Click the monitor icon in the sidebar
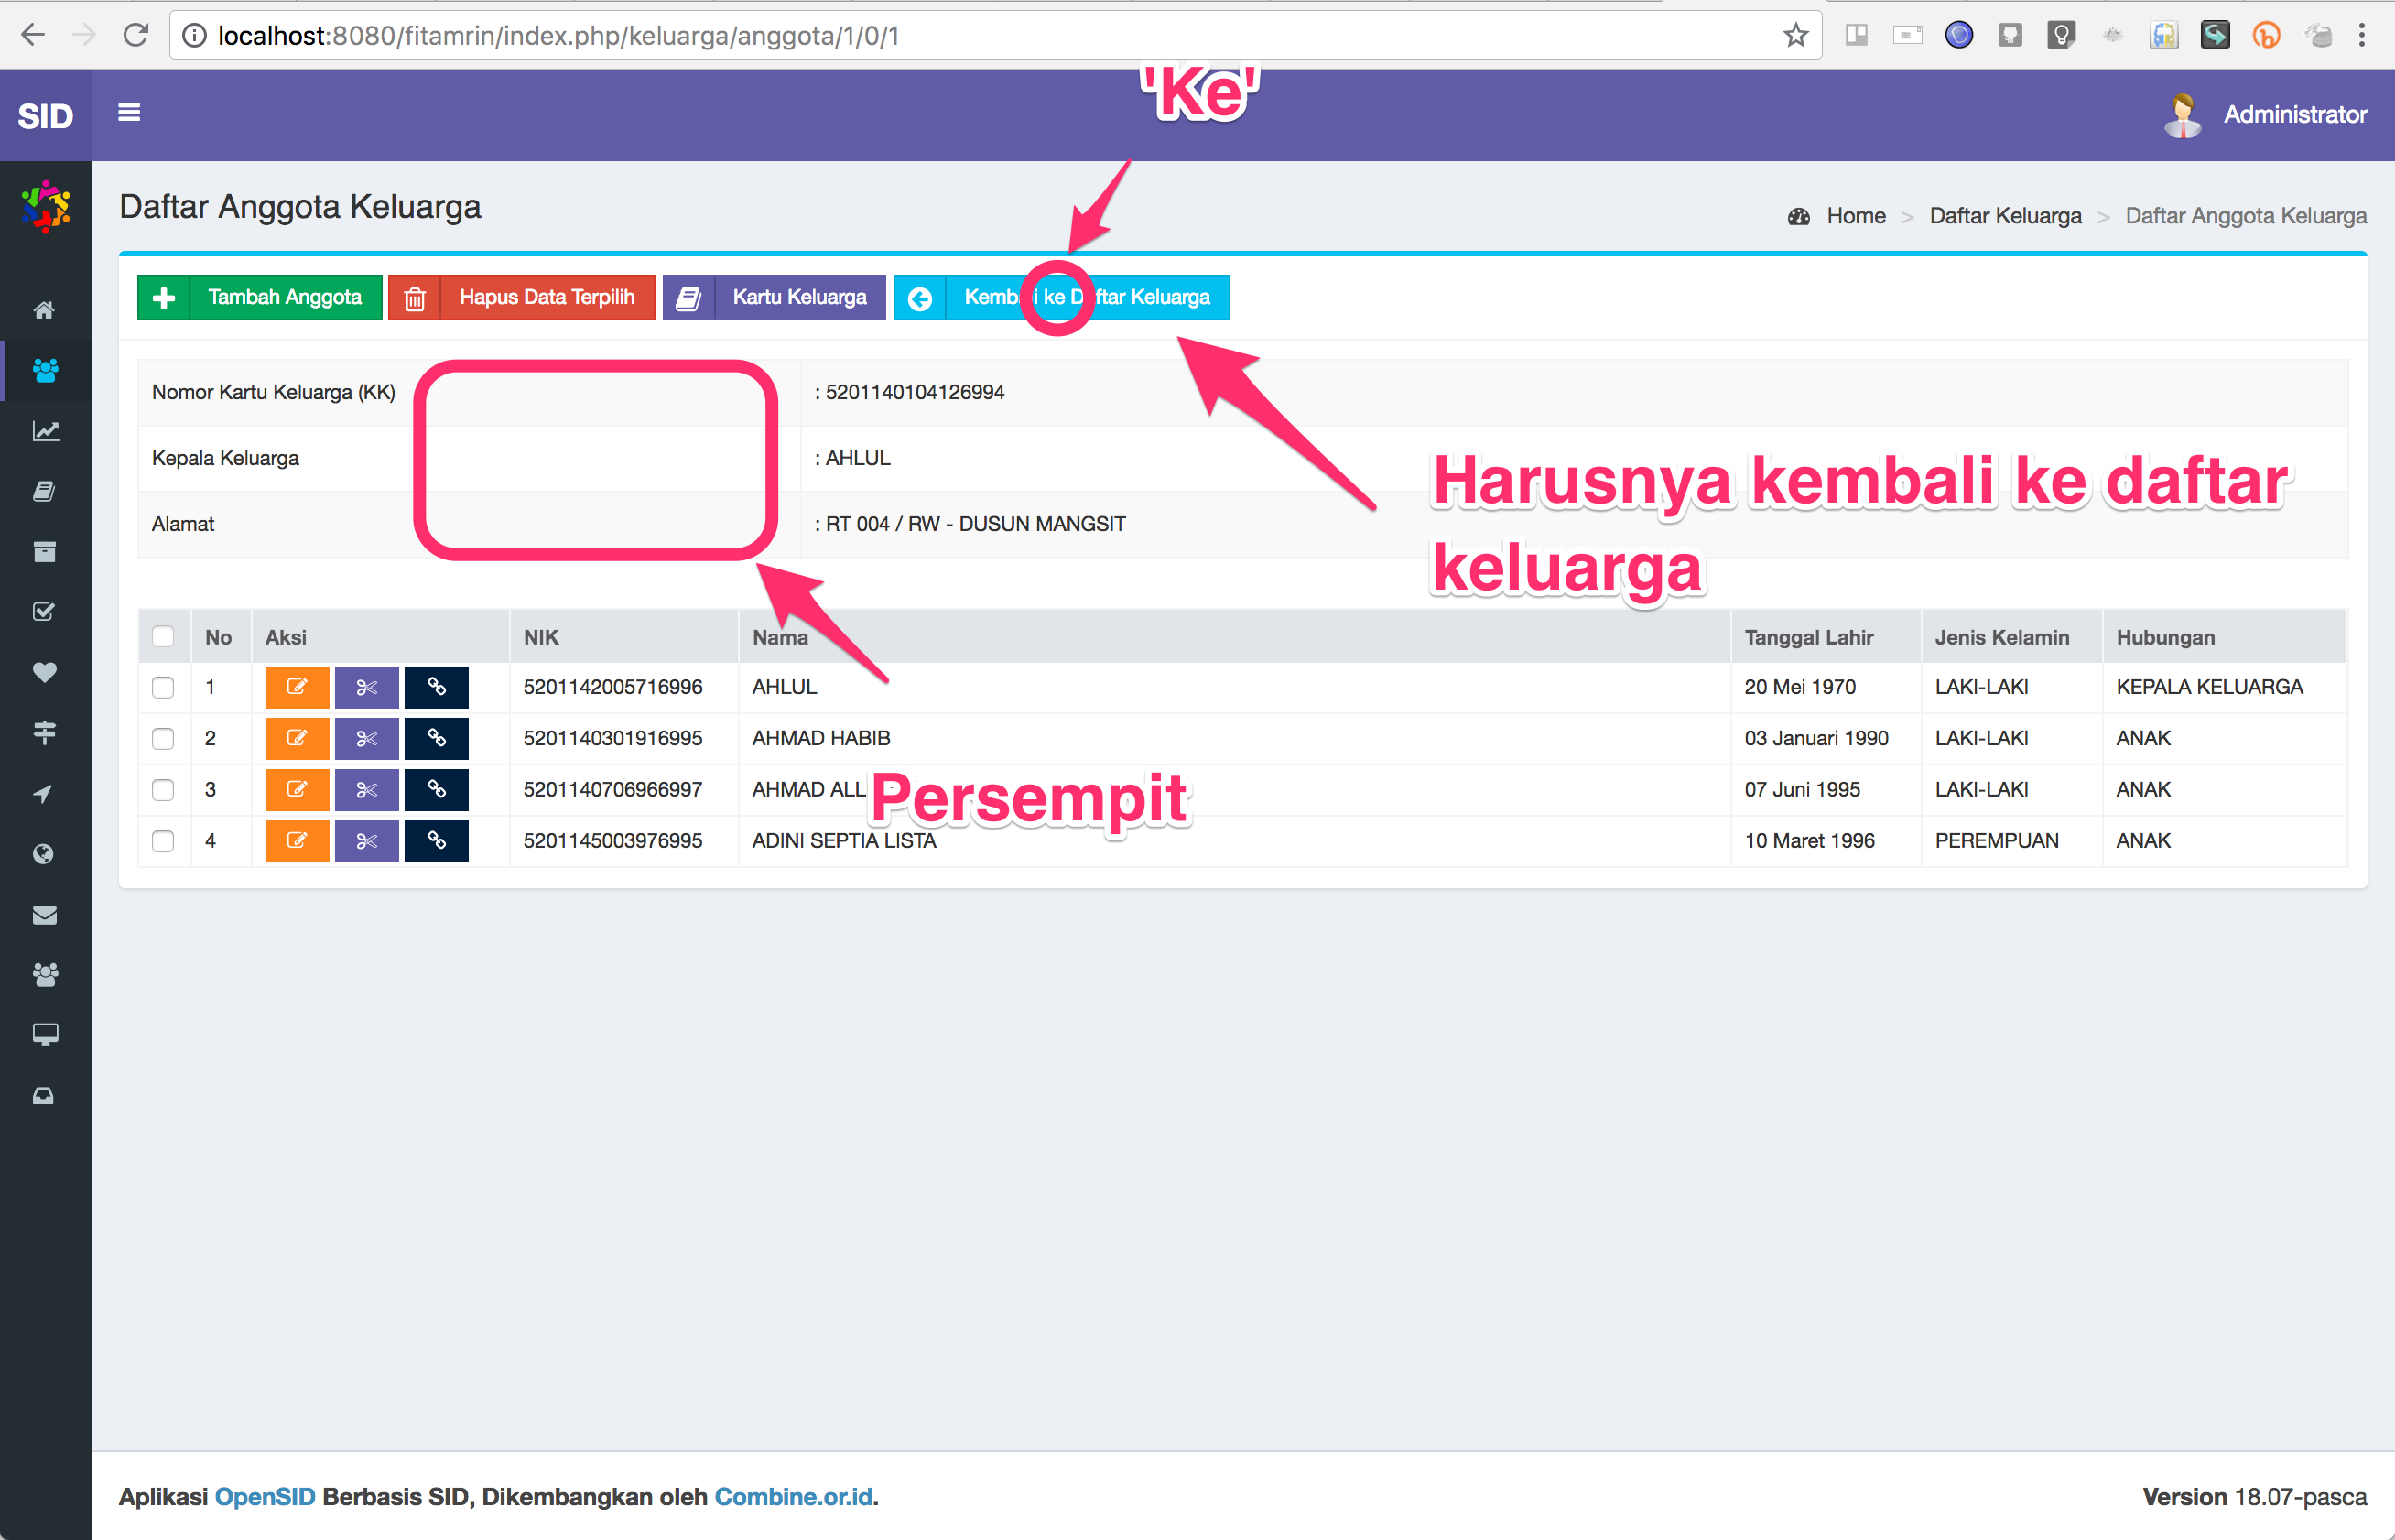The height and width of the screenshot is (1540, 2395). point(45,1034)
